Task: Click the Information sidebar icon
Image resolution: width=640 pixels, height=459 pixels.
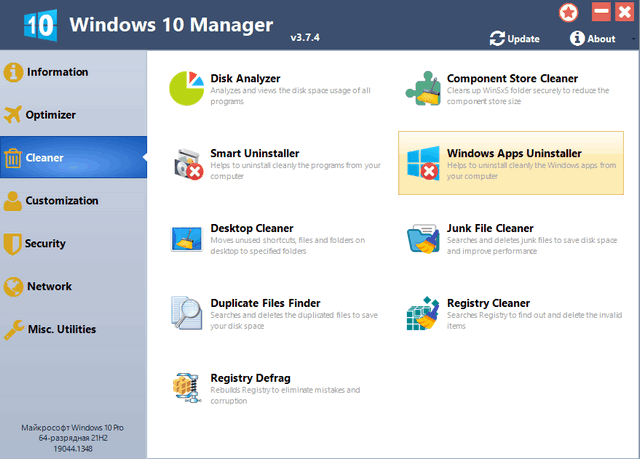Action: pyautogui.click(x=13, y=72)
